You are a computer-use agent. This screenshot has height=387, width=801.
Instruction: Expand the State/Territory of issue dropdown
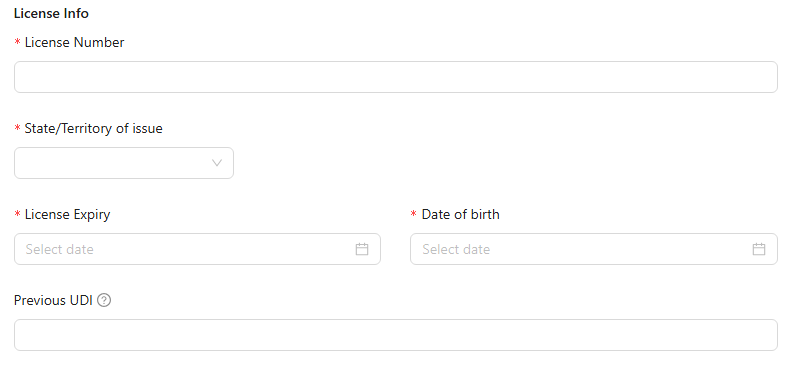124,163
